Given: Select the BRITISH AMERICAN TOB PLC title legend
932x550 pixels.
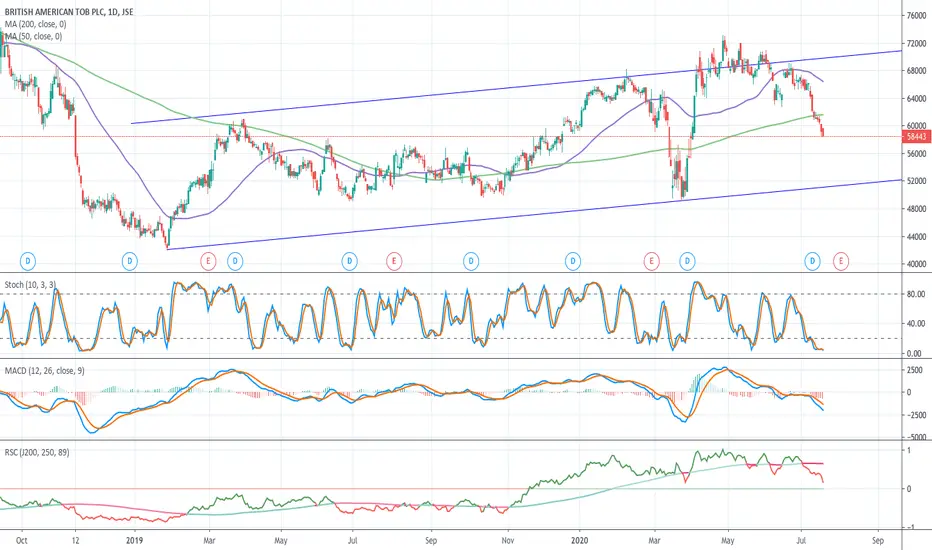Looking at the screenshot, I should tap(69, 12).
